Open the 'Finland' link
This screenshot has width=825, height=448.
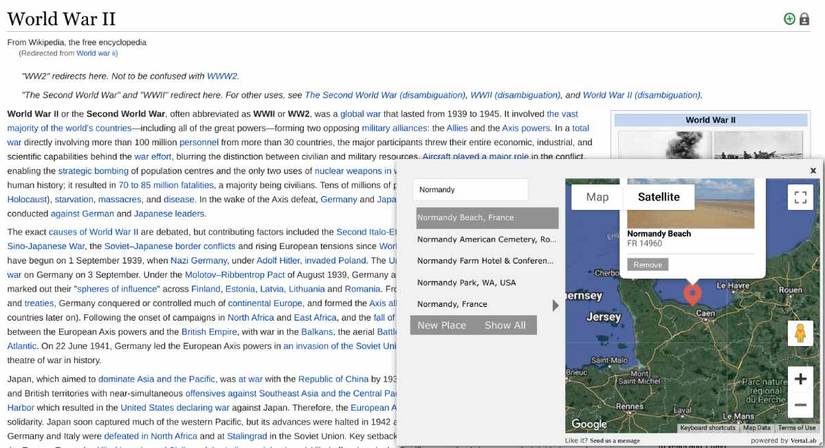point(206,289)
